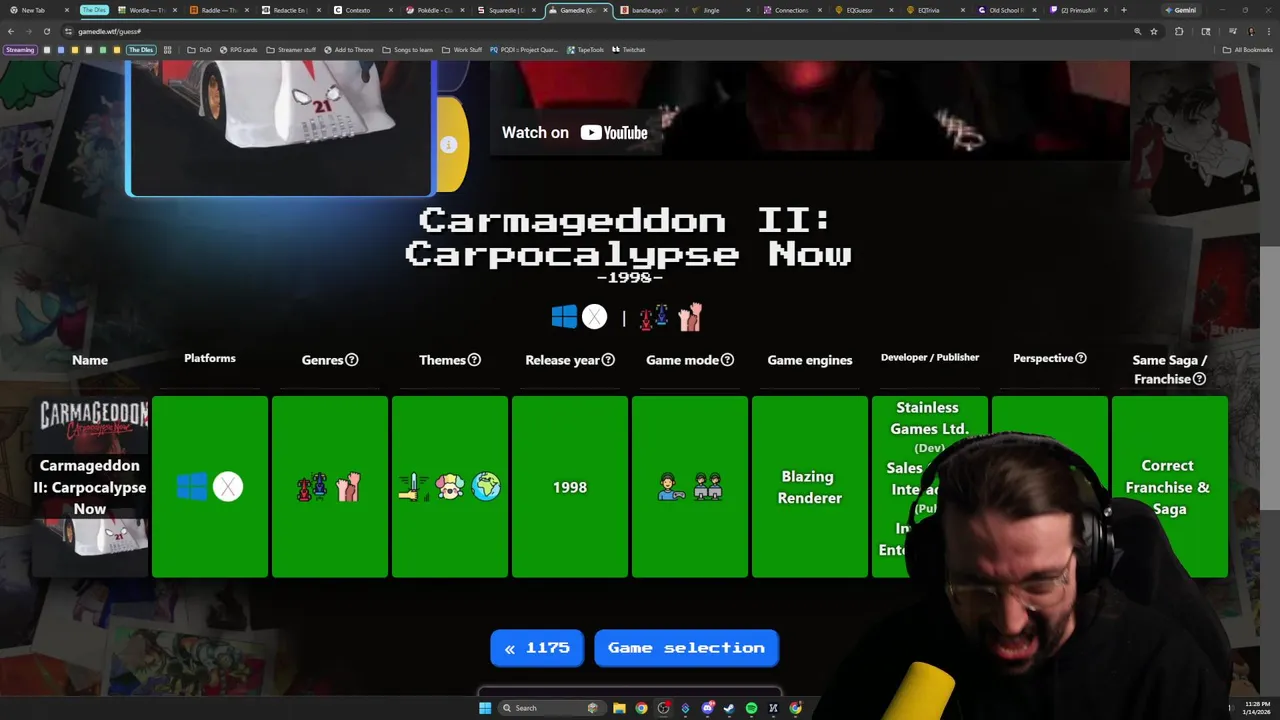
Task: Click the racing cars icon in Genres cell
Action: tap(312, 487)
